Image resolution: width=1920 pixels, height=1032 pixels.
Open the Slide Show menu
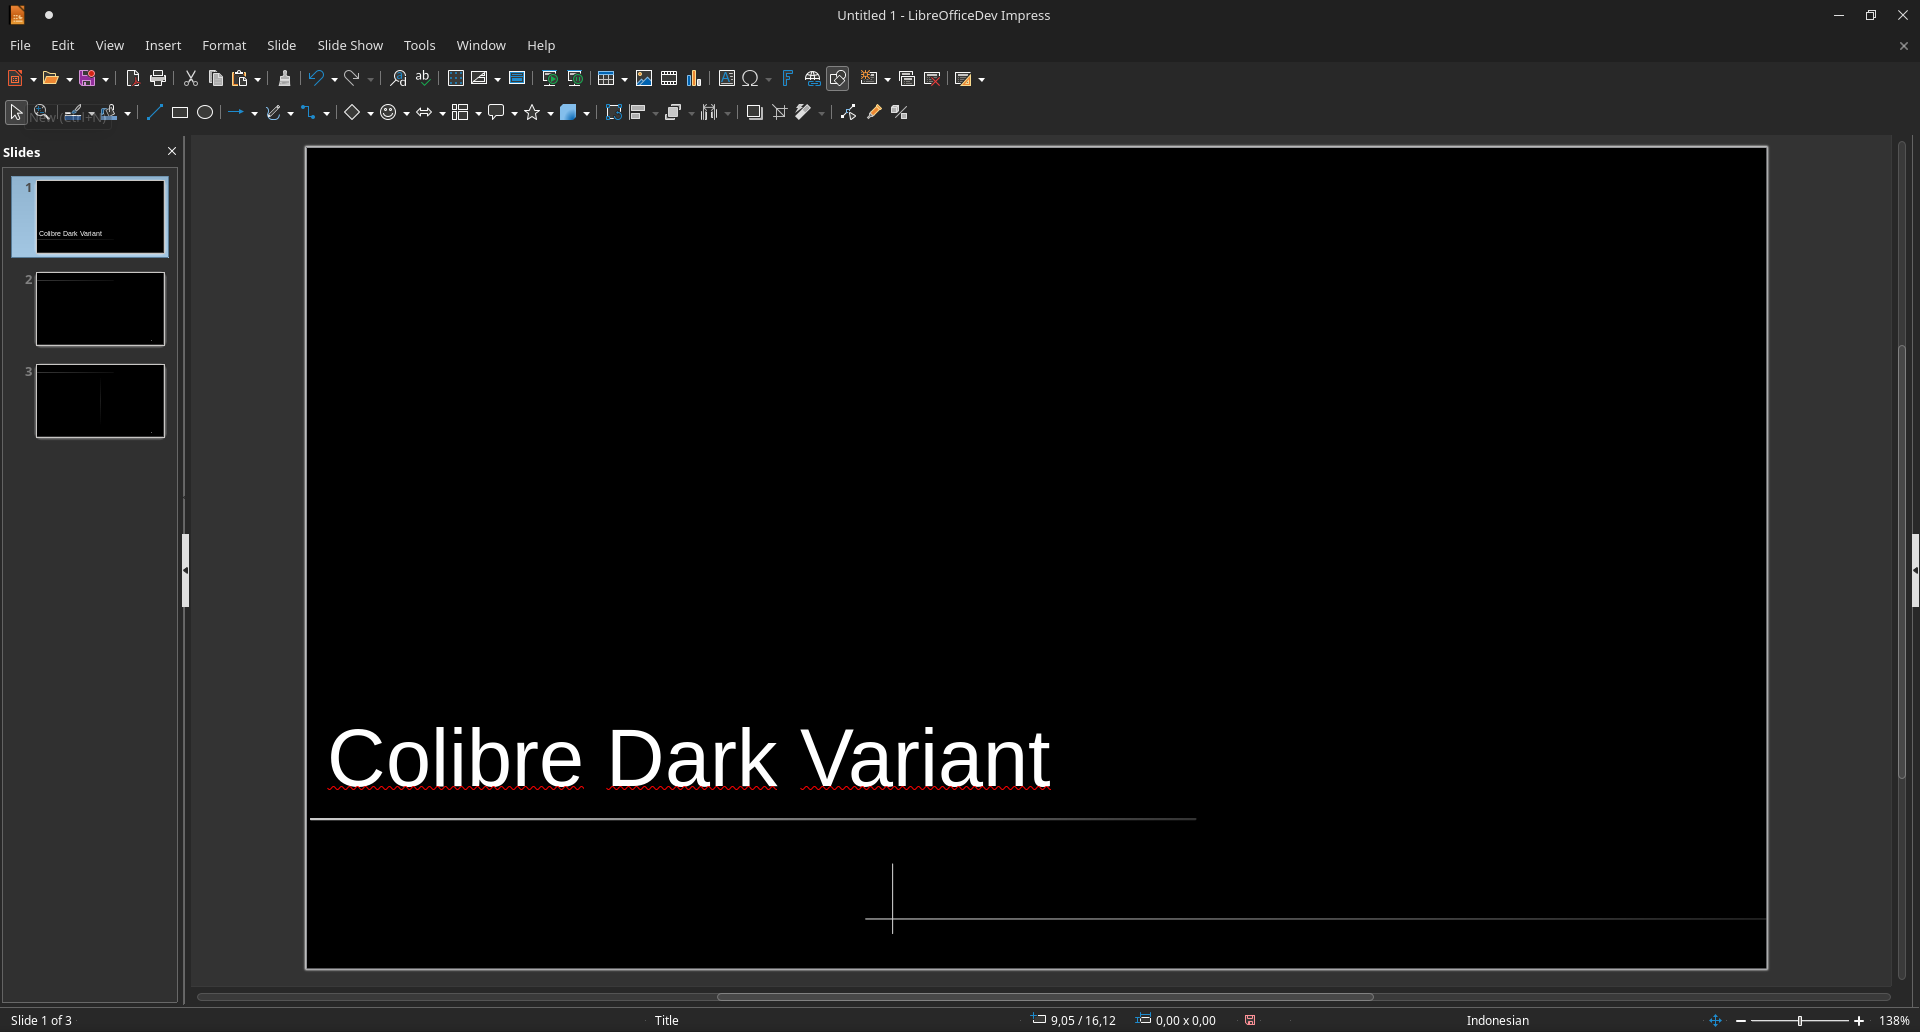pos(350,46)
